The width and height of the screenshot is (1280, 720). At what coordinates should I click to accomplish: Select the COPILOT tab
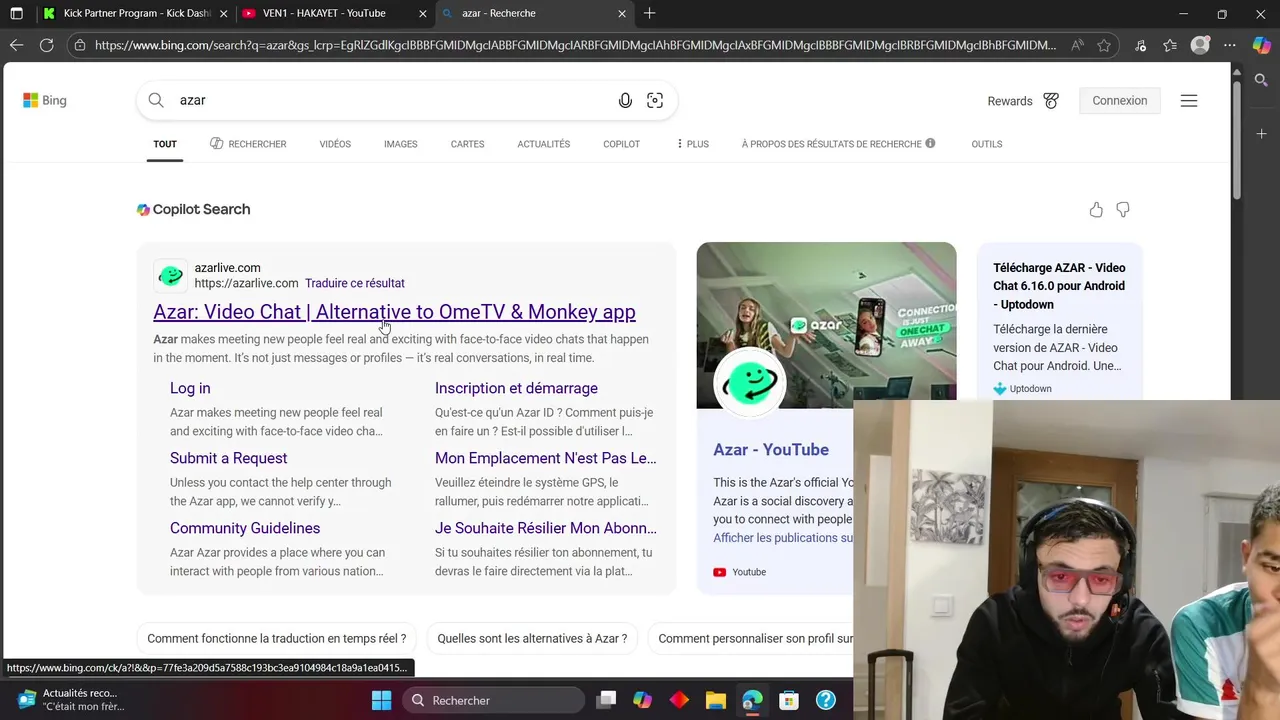coord(621,144)
